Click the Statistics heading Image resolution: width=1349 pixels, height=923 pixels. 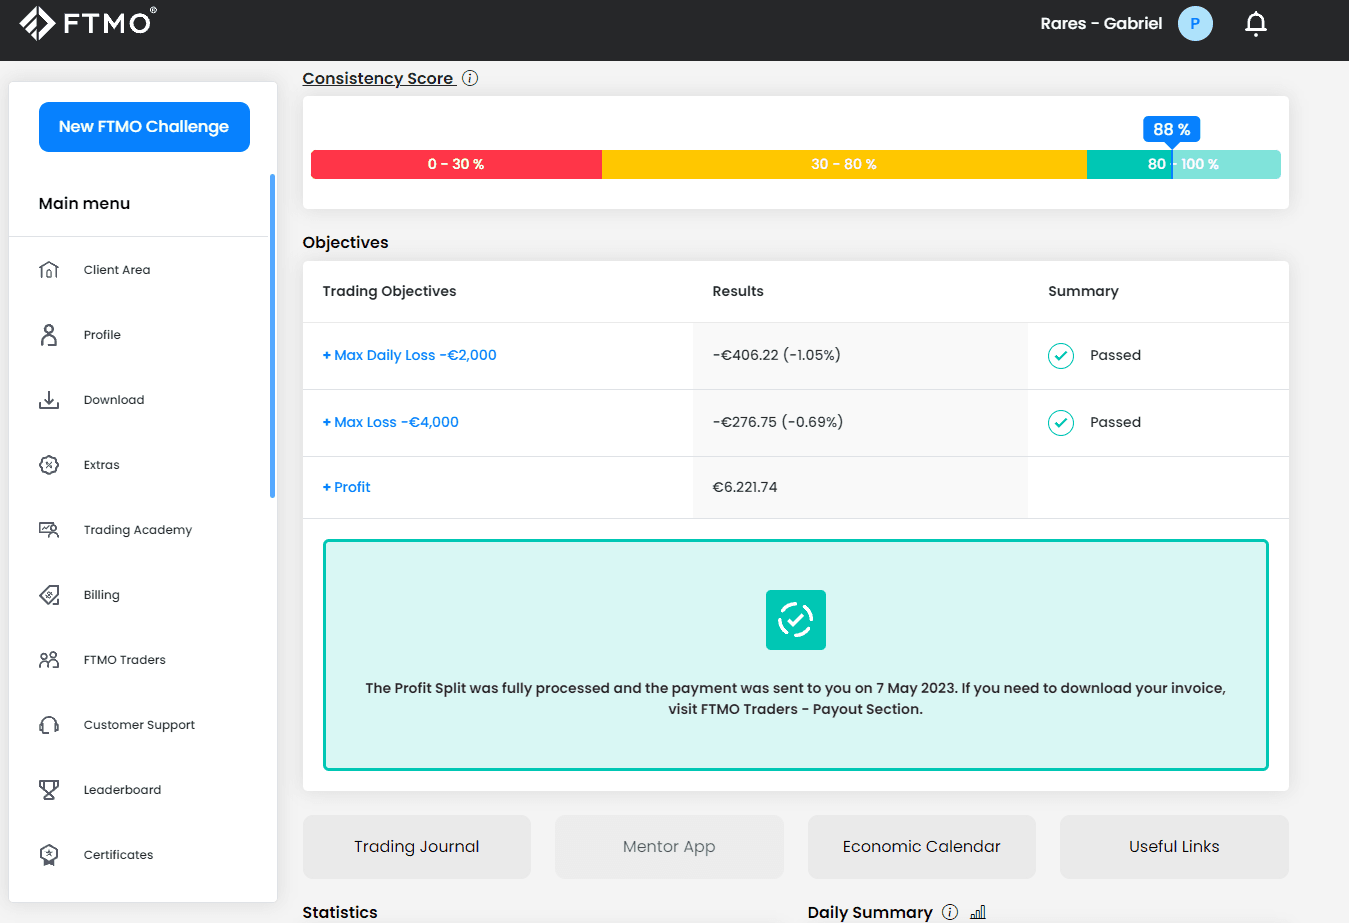(340, 912)
